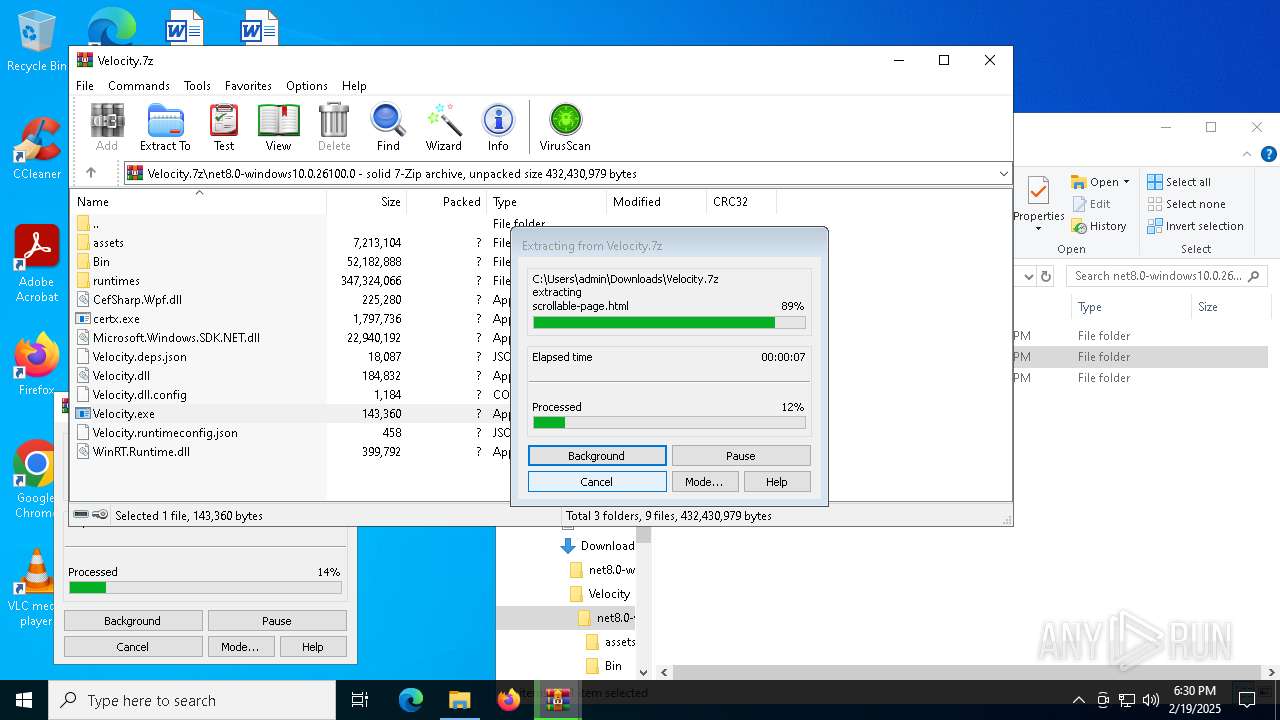Open Recycle Bin desktop icon
The image size is (1280, 720).
(37, 40)
